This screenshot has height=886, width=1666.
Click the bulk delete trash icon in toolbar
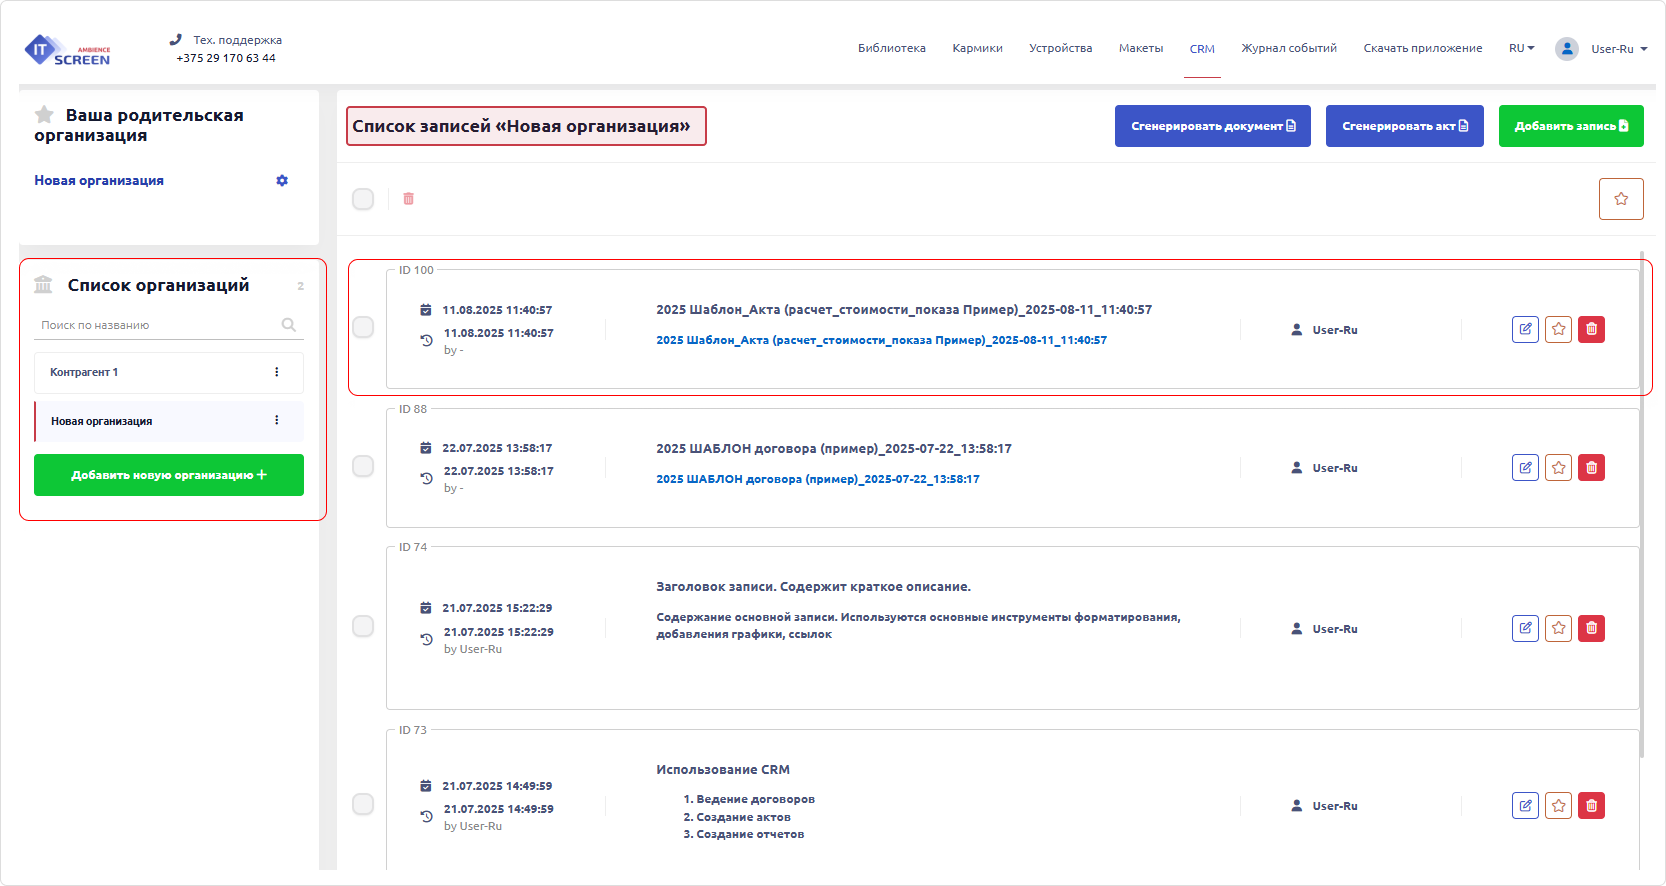tap(408, 199)
